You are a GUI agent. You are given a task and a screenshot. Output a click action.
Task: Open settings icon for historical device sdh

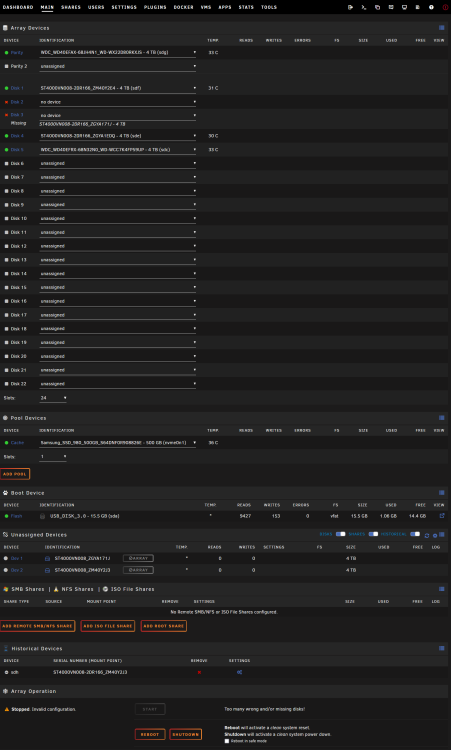239,672
